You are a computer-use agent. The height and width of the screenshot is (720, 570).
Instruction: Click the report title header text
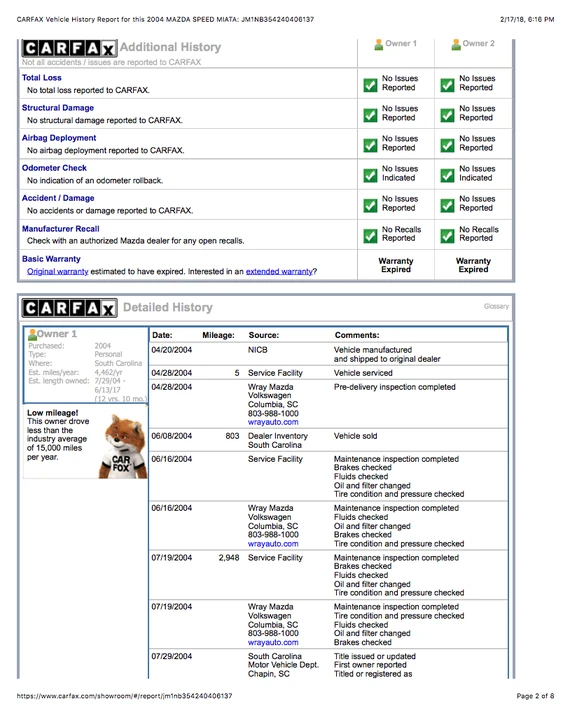pyautogui.click(x=165, y=19)
